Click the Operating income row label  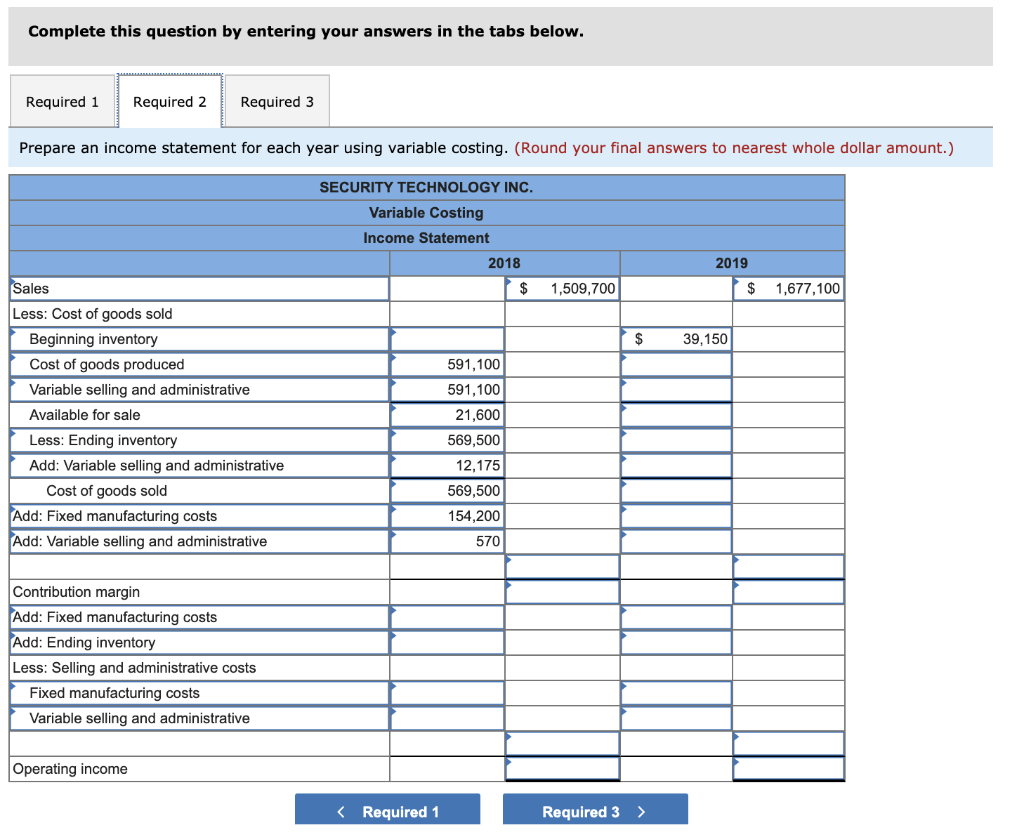tap(70, 769)
